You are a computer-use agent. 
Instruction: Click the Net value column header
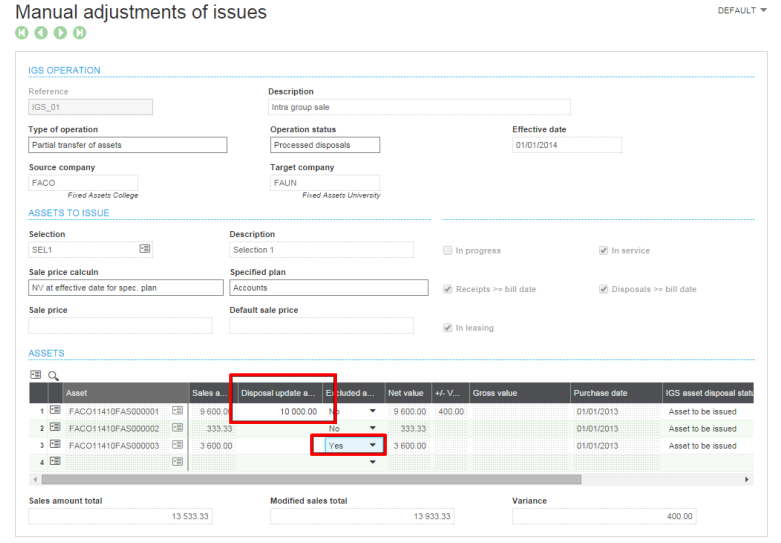(x=408, y=393)
